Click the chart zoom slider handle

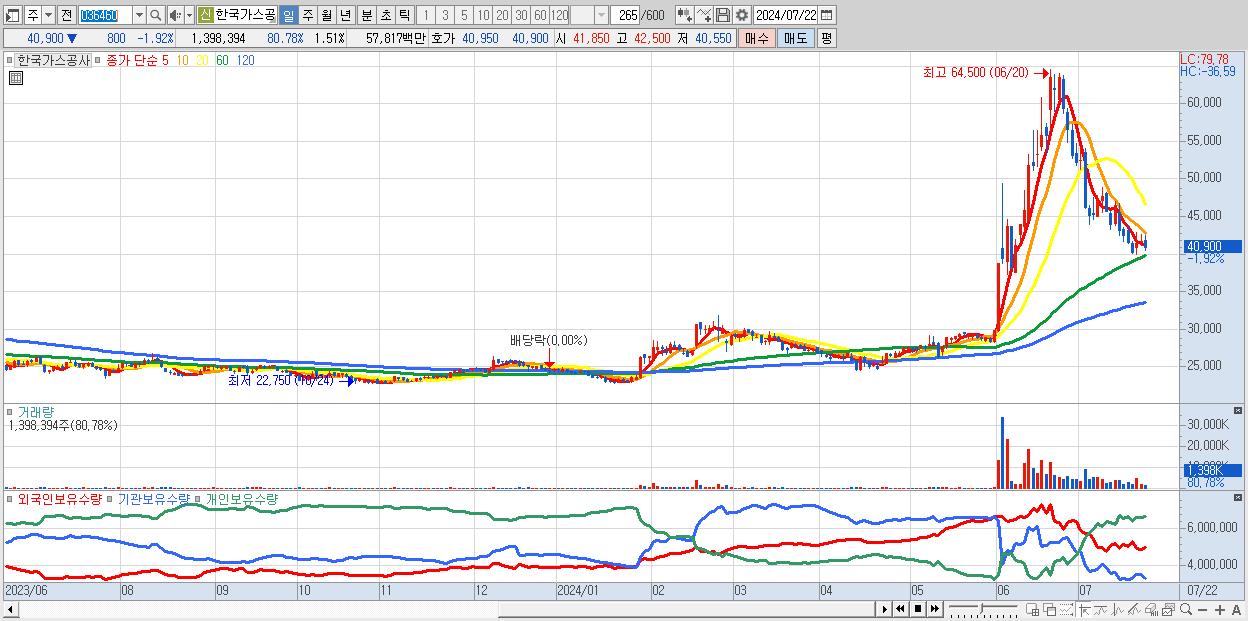pyautogui.click(x=981, y=608)
